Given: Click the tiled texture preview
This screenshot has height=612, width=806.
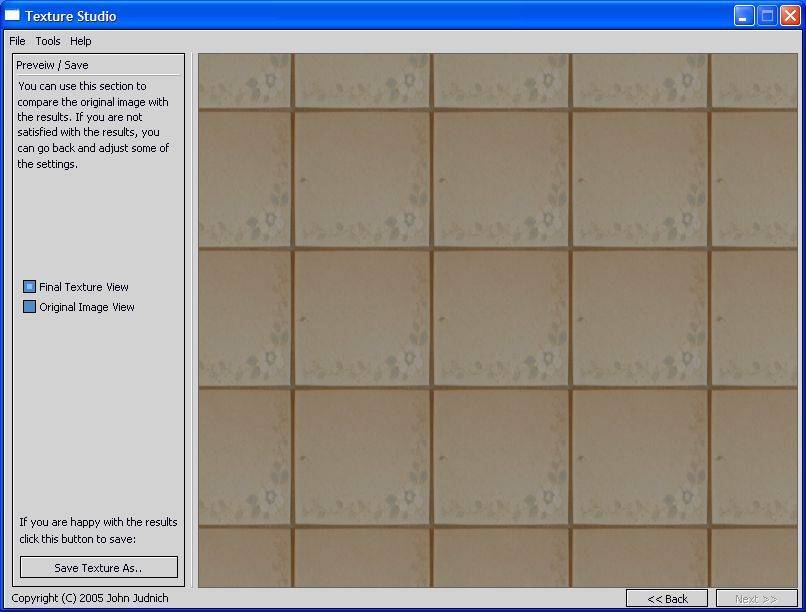Looking at the screenshot, I should coord(495,320).
